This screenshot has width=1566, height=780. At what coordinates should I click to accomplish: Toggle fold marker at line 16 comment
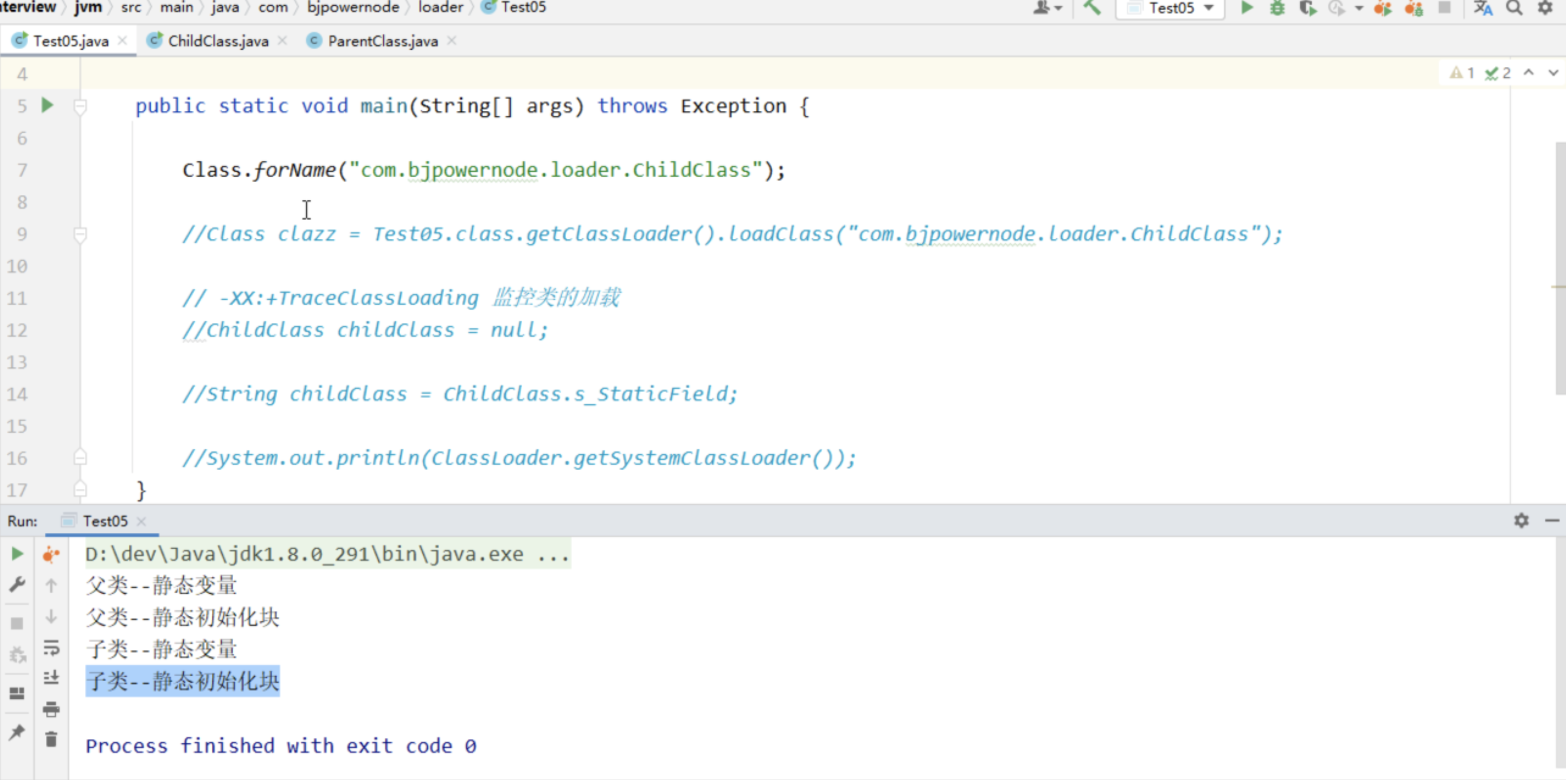(81, 458)
